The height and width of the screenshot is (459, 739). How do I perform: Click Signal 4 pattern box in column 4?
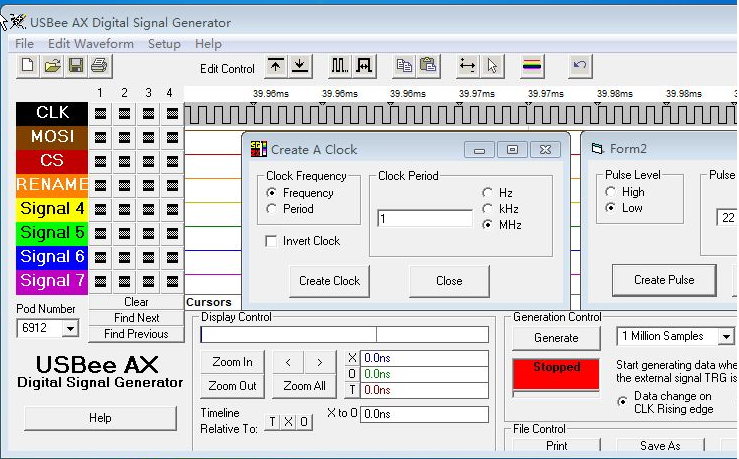coord(172,209)
